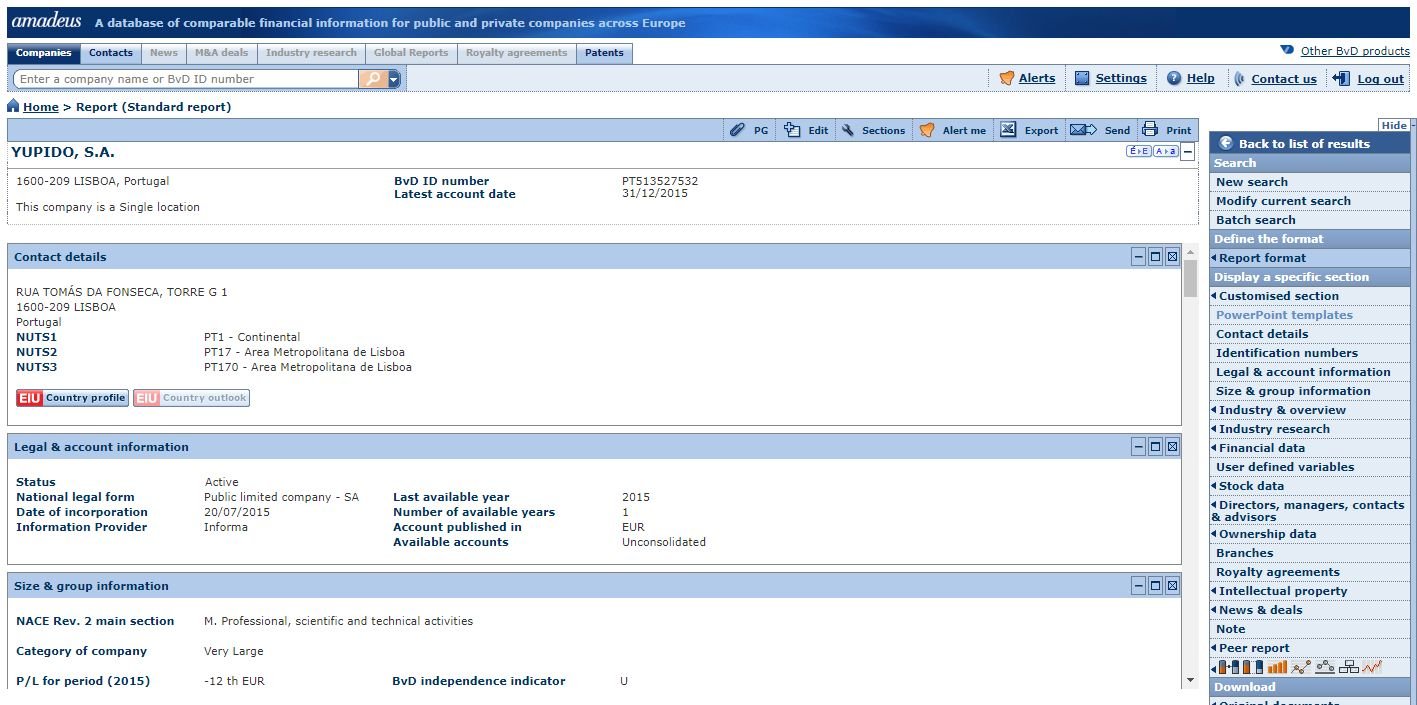Viewport: 1417px width, 705px height.
Task: Click the EIU Country outlook button
Action: [191, 398]
